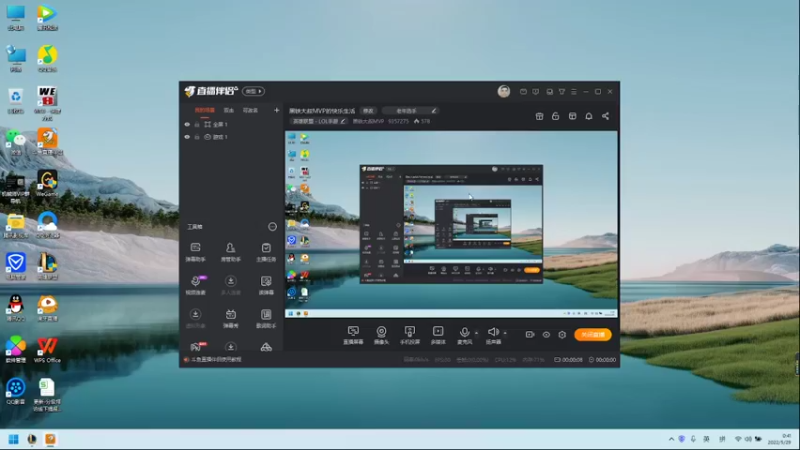Toggle the preview eye icon in bottom toolbar
800x450 pixels.
coord(546,335)
